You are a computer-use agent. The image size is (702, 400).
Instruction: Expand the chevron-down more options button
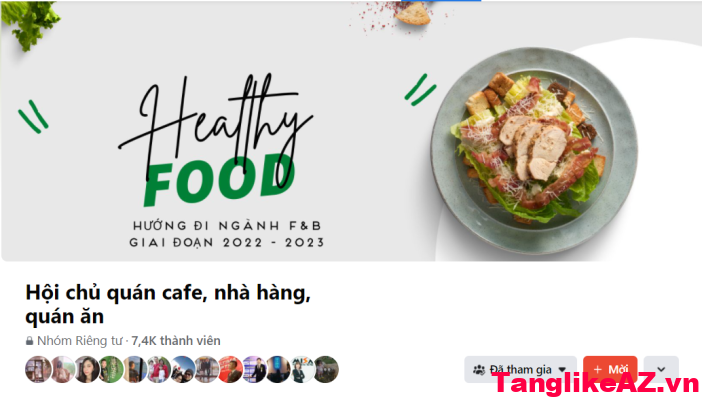tap(661, 370)
